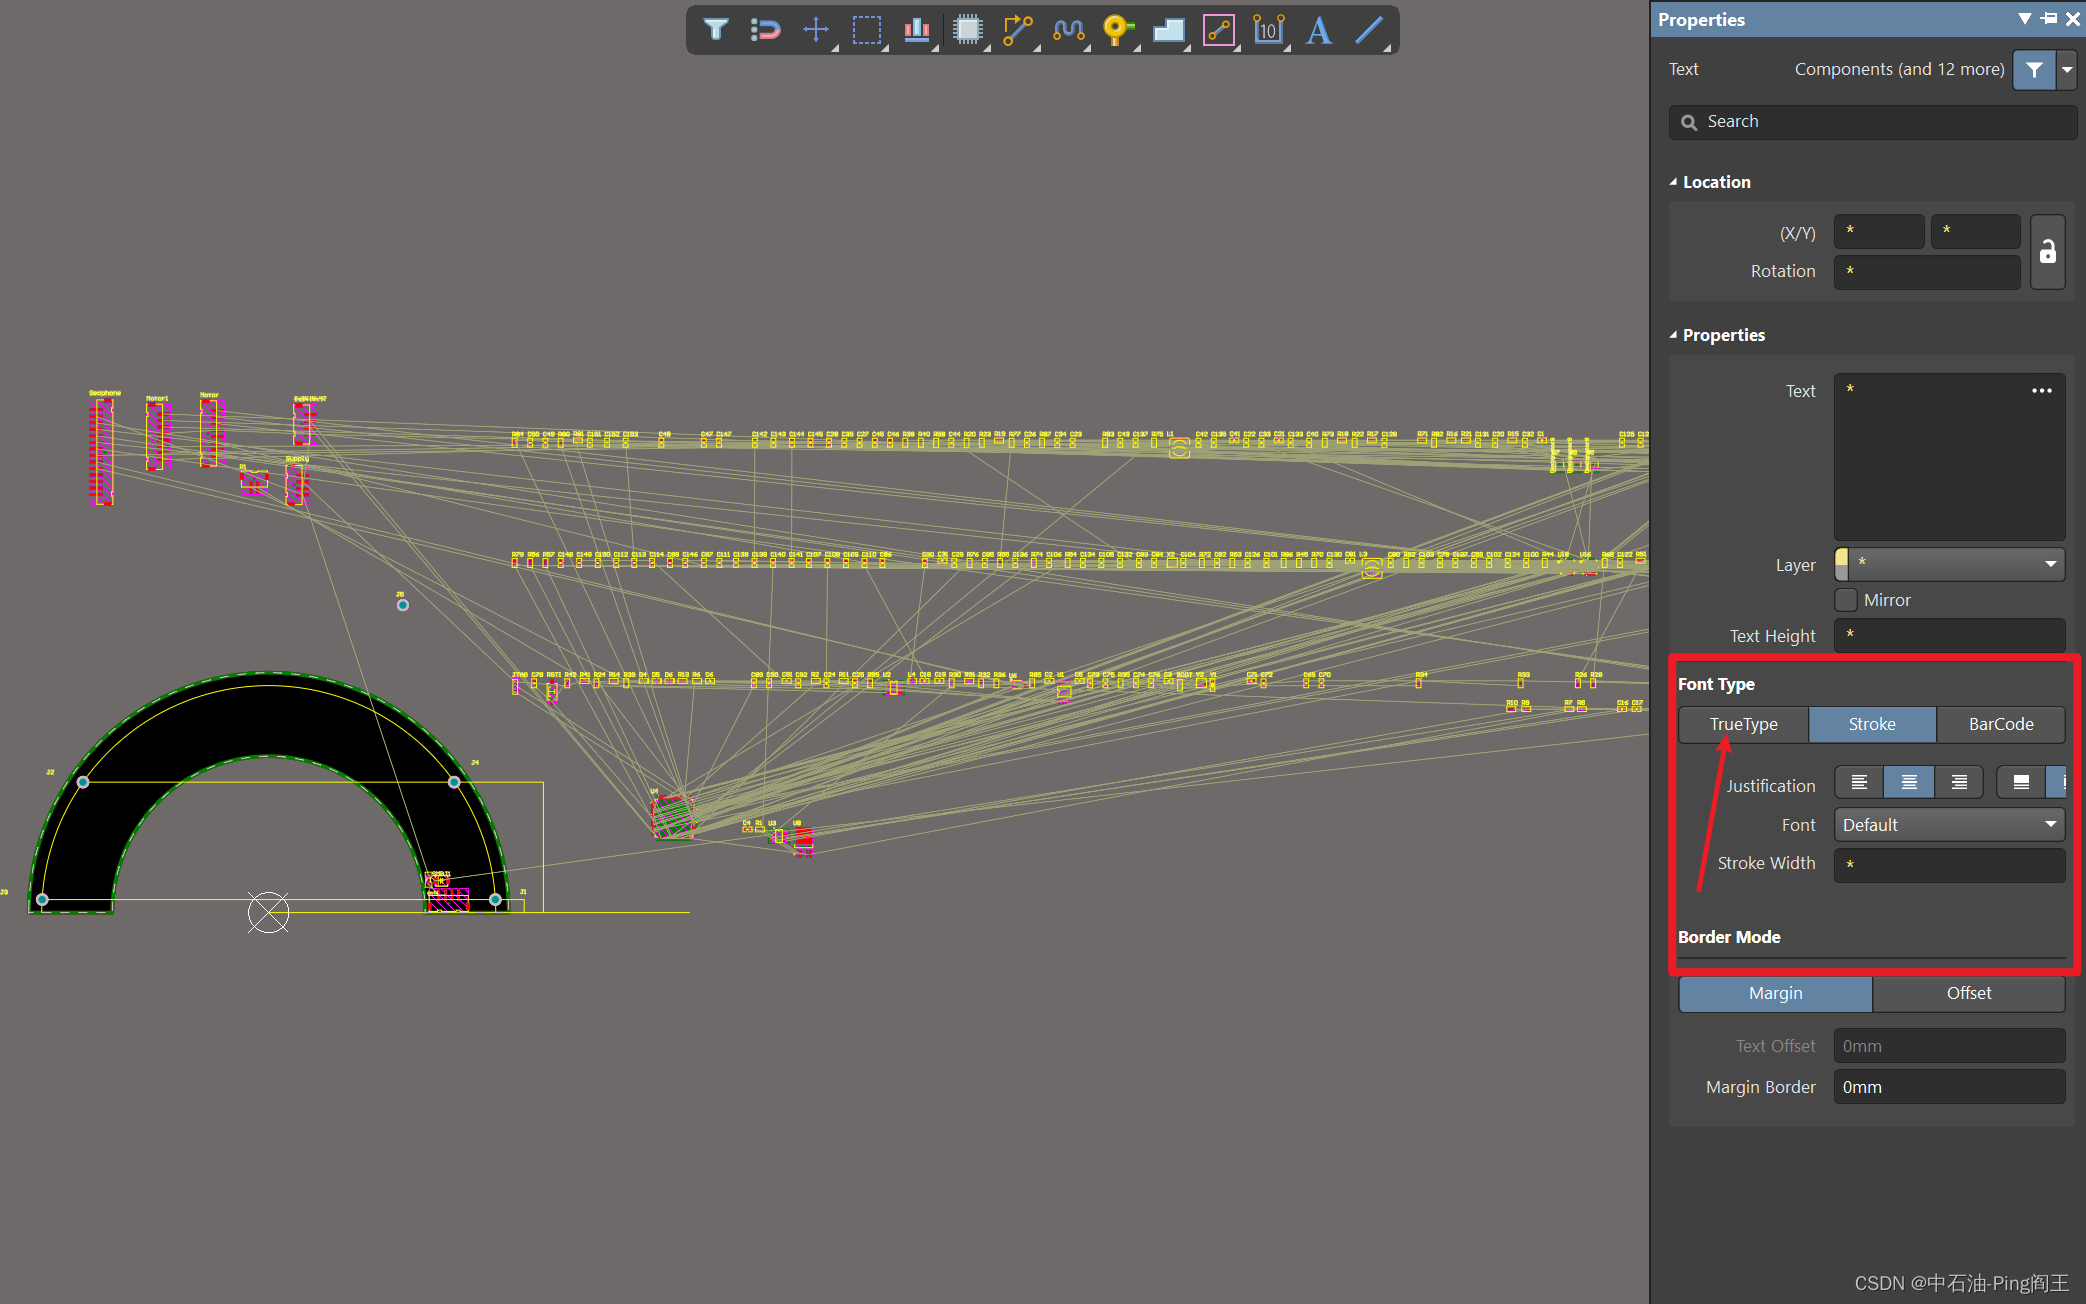Select the place dimension tool
The width and height of the screenshot is (2086, 1304).
point(1268,29)
